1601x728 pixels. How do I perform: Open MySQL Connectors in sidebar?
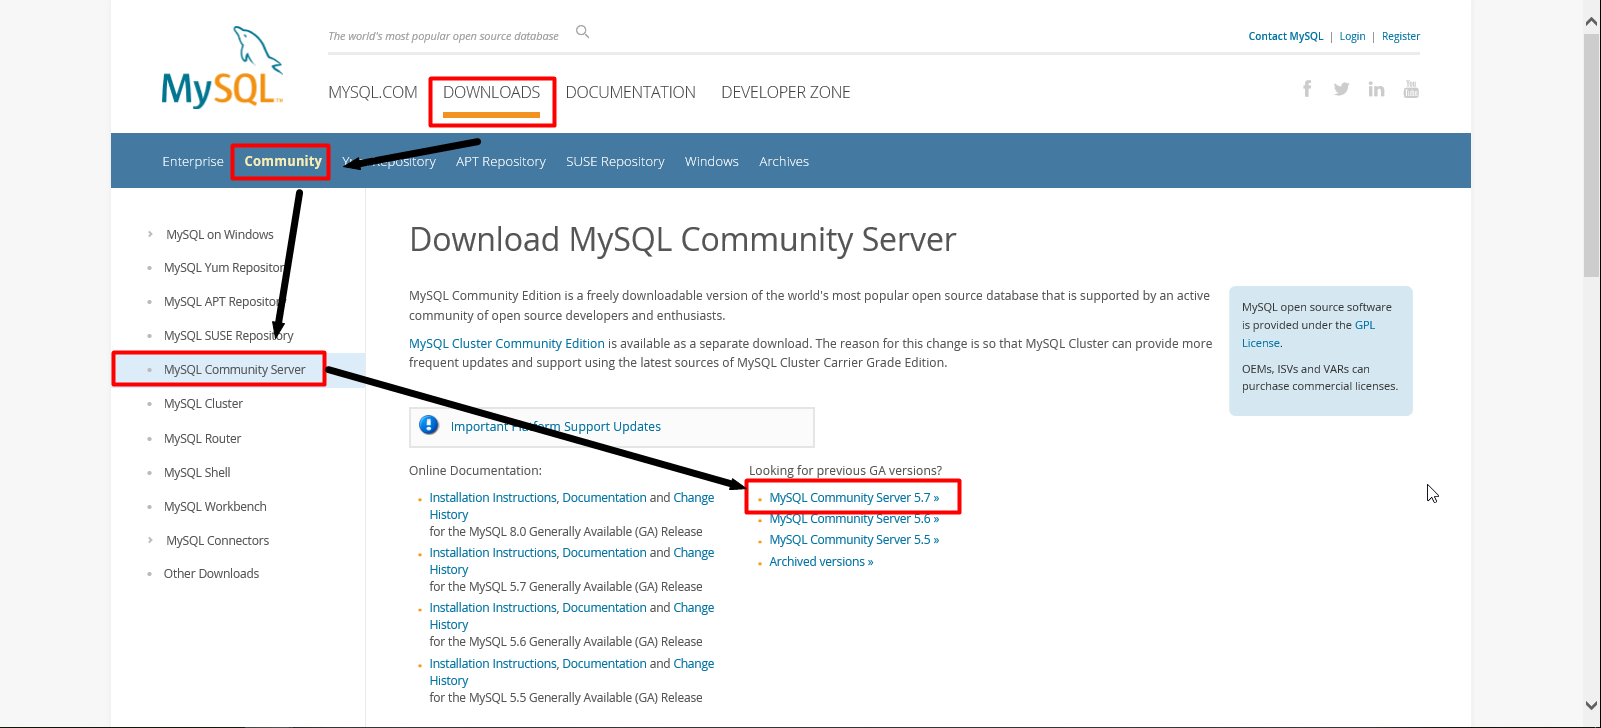[218, 540]
